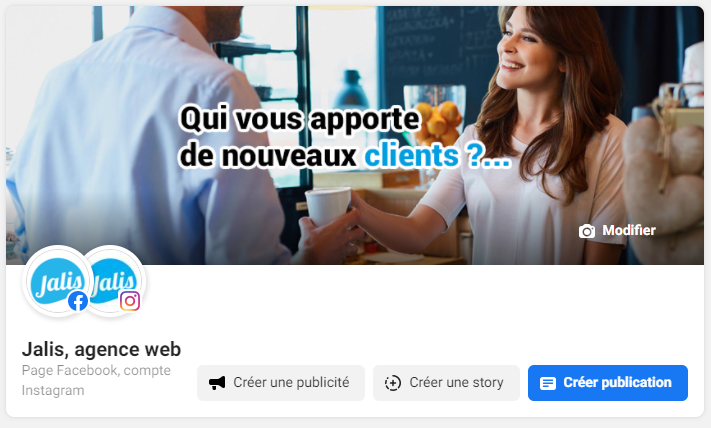Click the blue Créer publication button

tap(608, 383)
